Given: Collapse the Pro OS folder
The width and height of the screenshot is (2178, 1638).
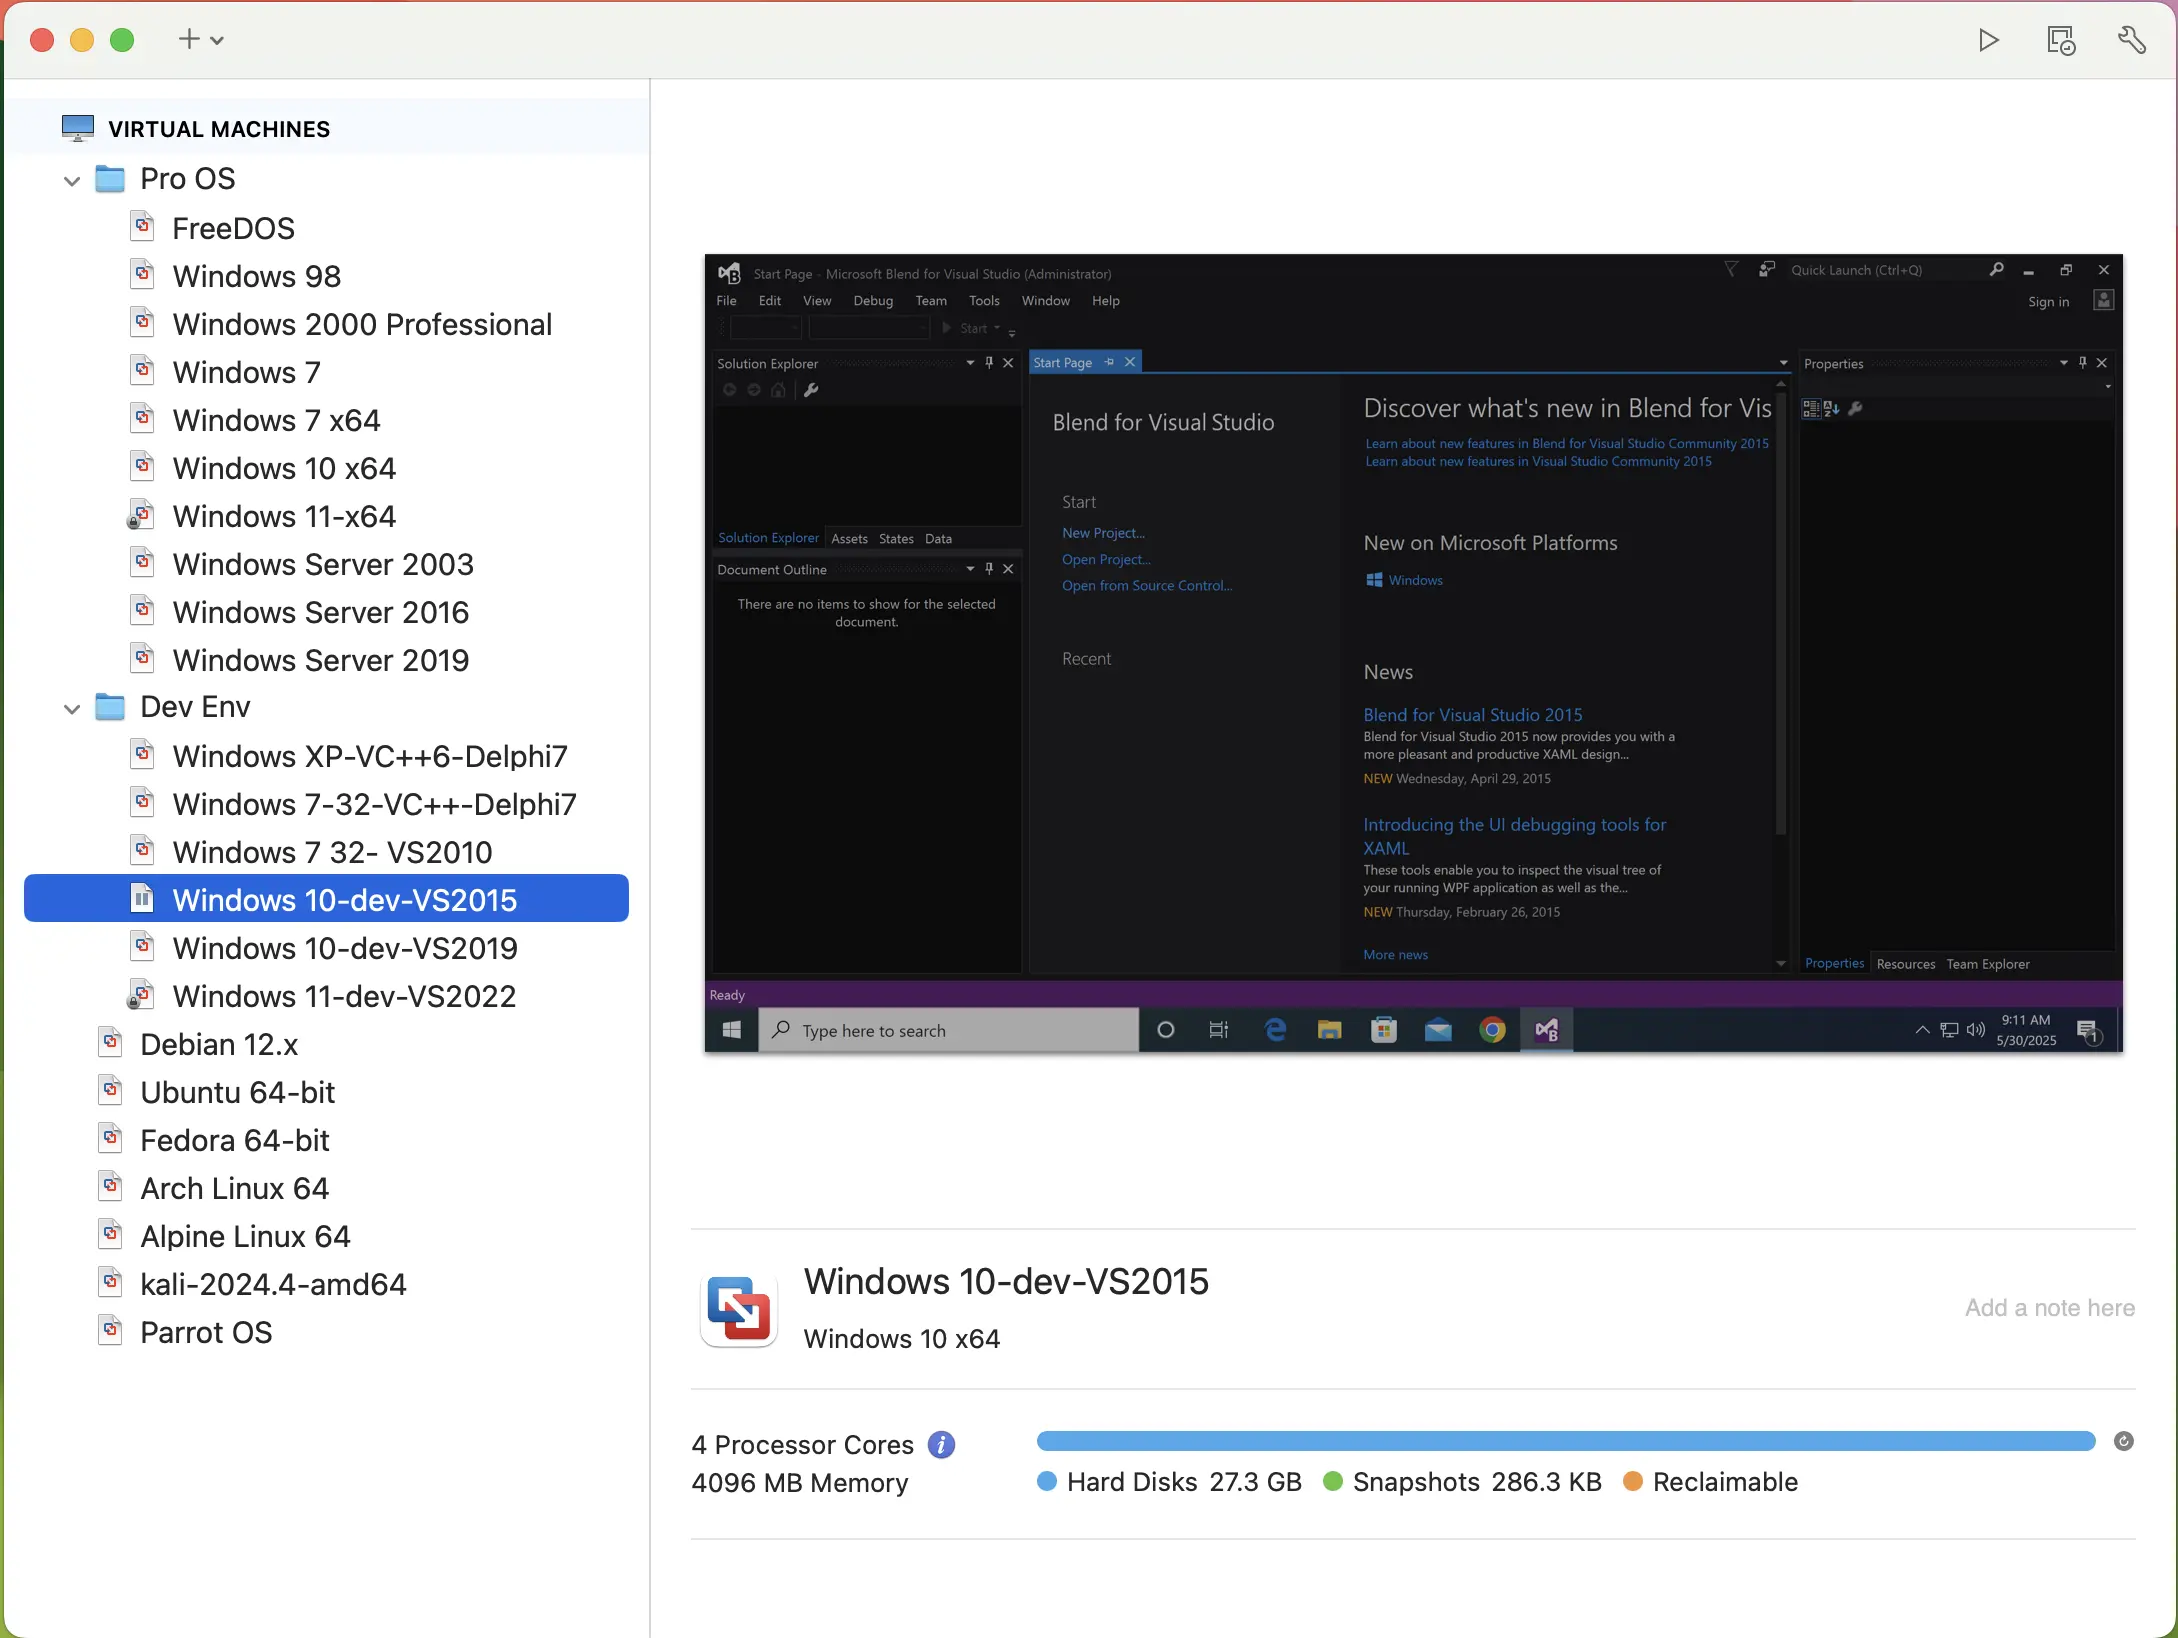Looking at the screenshot, I should (x=72, y=181).
